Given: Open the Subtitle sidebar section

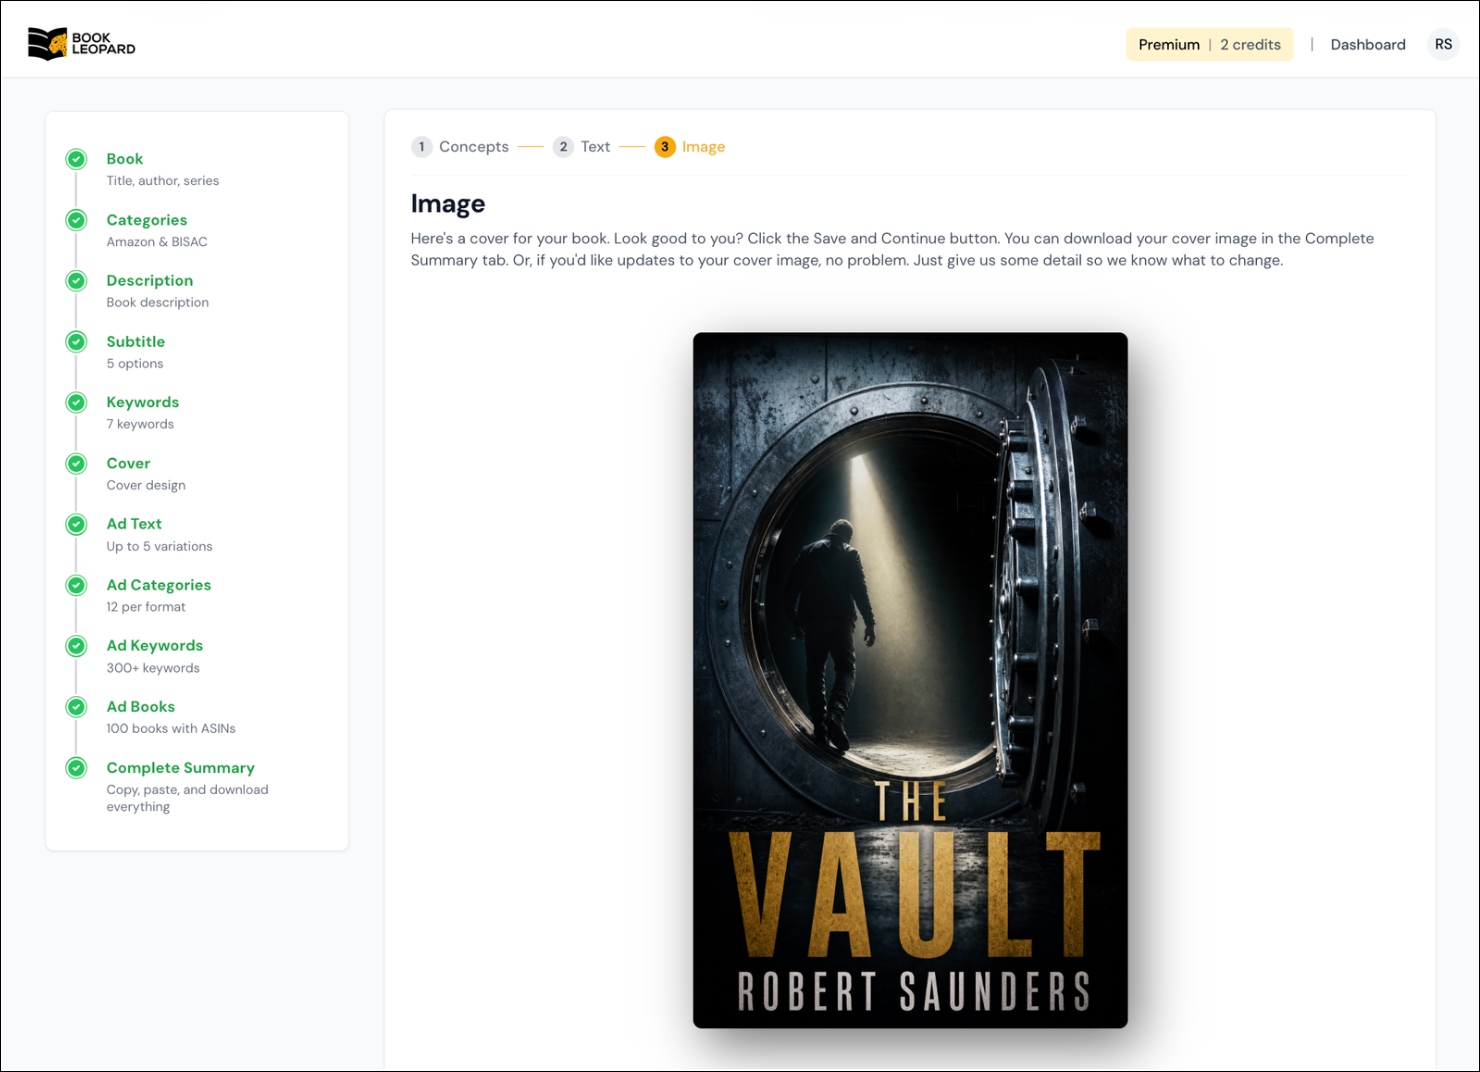Looking at the screenshot, I should 136,342.
